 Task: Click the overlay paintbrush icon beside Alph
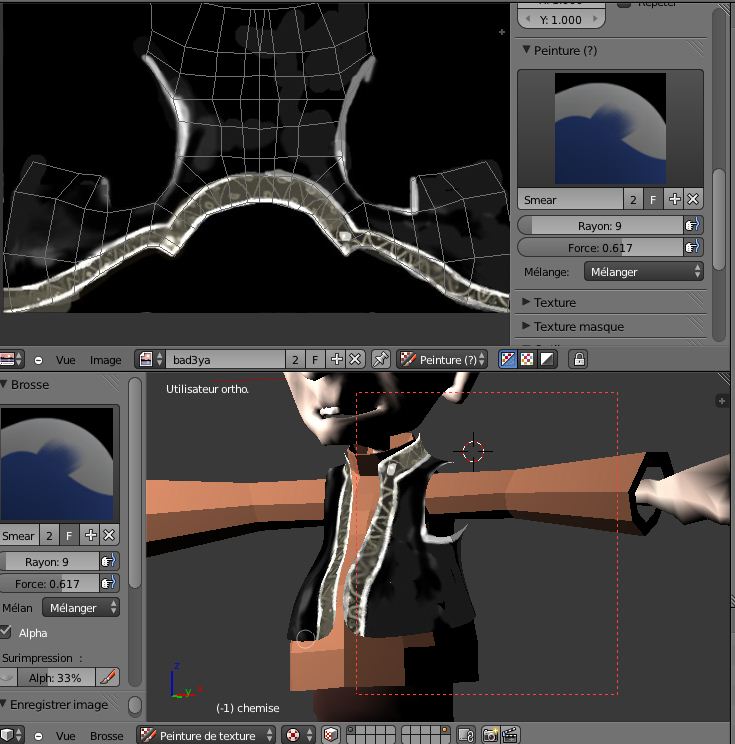point(109,677)
